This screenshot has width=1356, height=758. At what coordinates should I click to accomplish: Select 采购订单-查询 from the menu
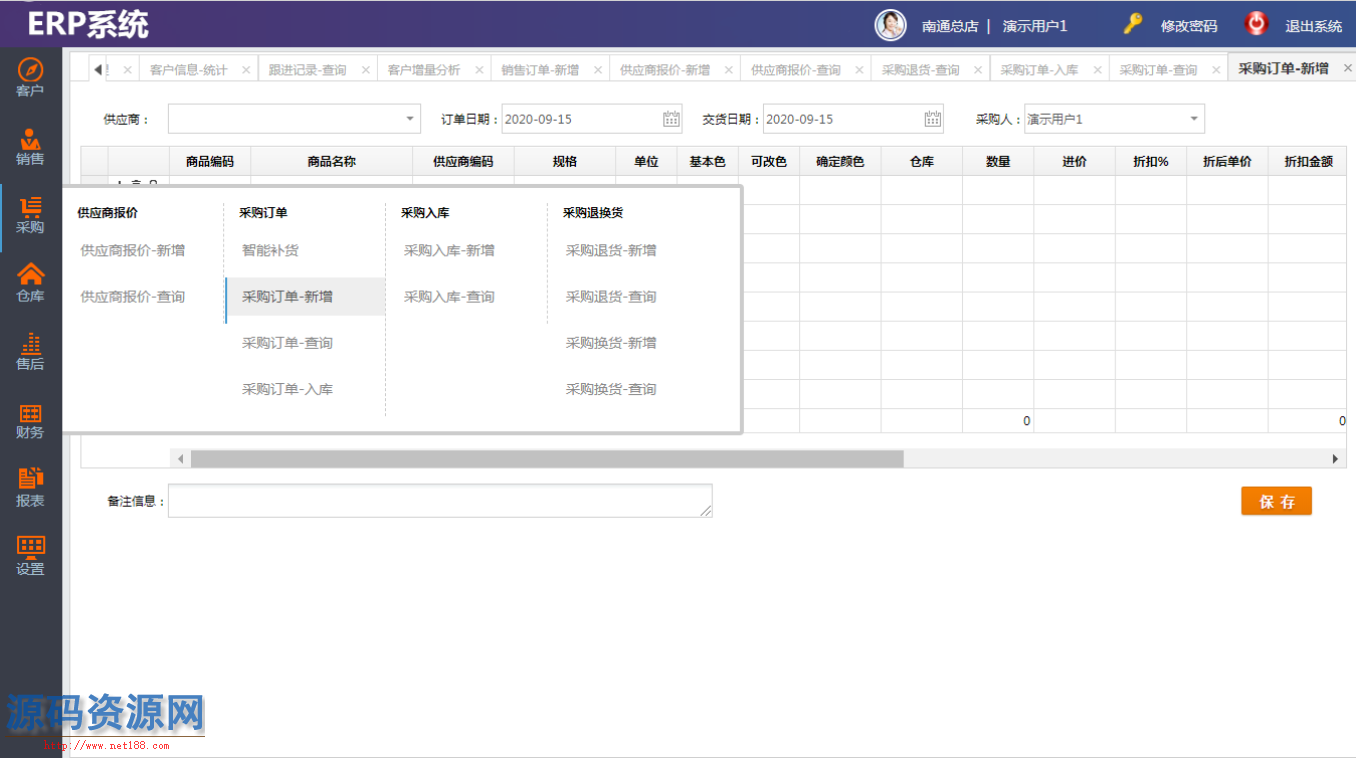coord(287,343)
